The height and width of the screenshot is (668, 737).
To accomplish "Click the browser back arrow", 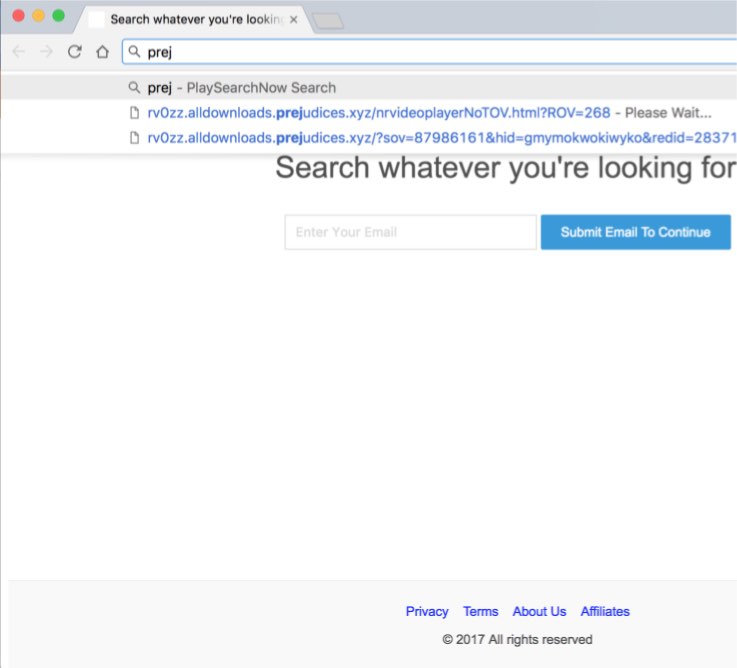I will (20, 52).
